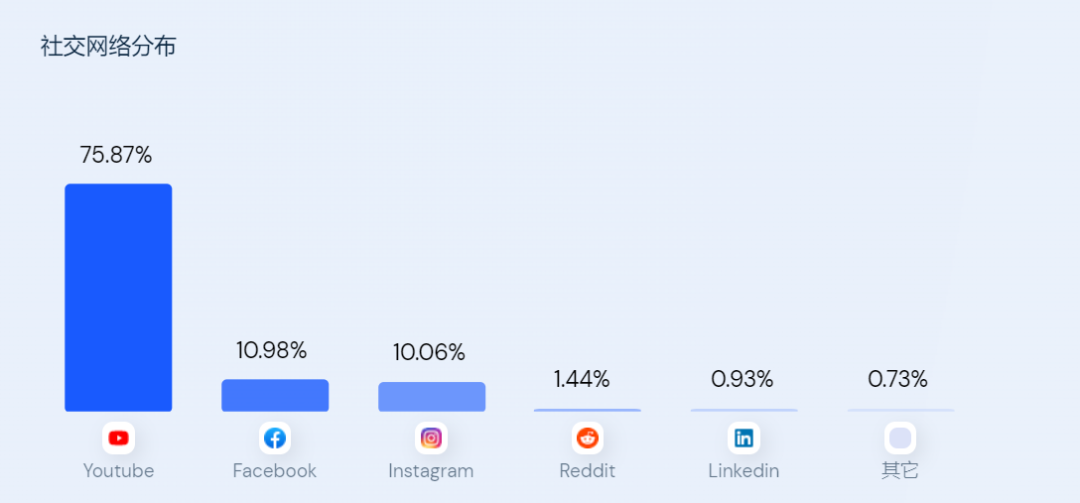Click the 0.73% value label
1080x503 pixels.
[898, 379]
